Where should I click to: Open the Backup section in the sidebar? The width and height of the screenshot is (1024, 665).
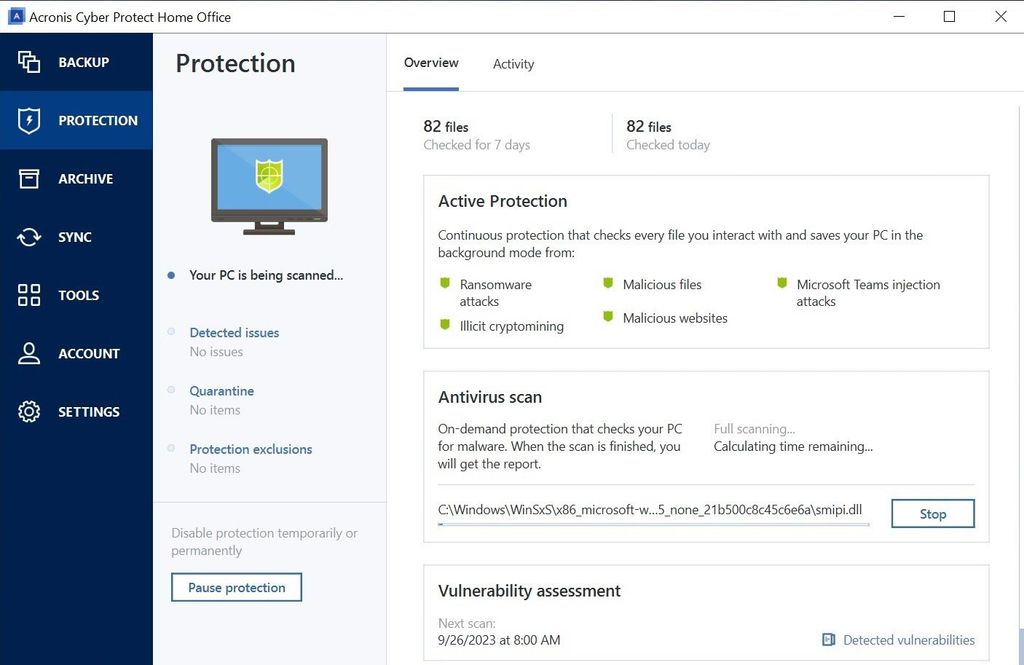coord(26,61)
